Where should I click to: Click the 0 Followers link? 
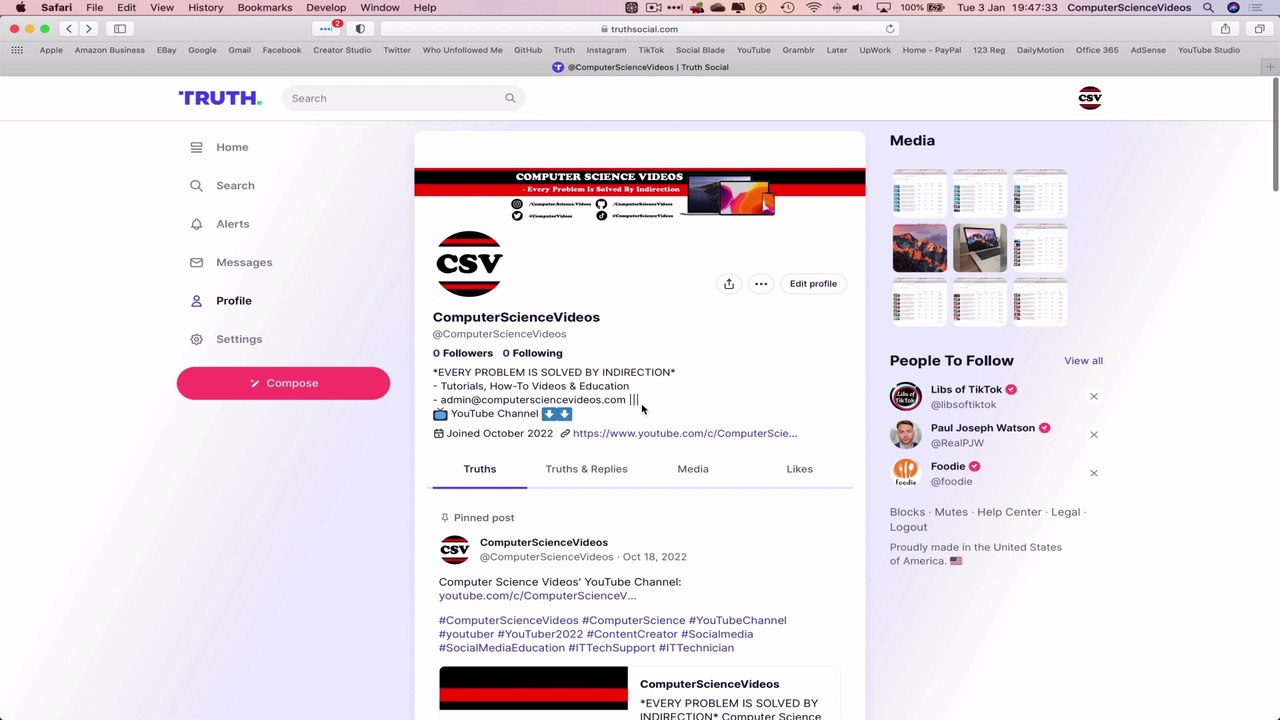pos(463,353)
